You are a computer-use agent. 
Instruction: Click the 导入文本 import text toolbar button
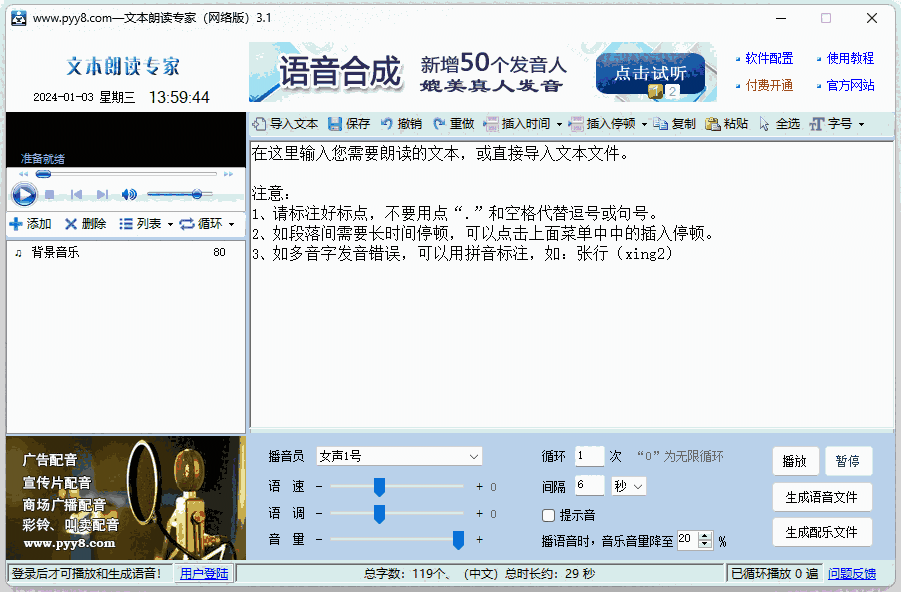pos(286,124)
